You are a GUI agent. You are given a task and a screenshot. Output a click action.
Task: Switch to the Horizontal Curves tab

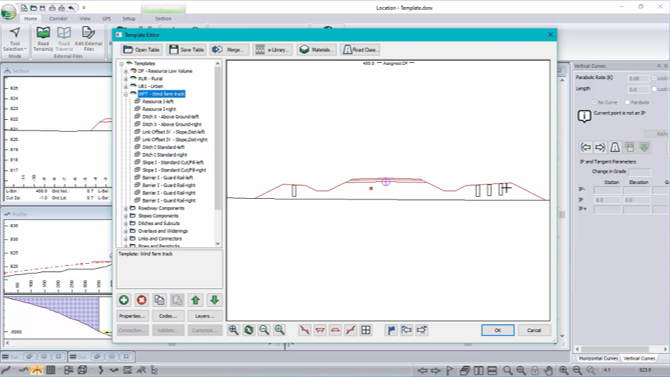[598, 358]
